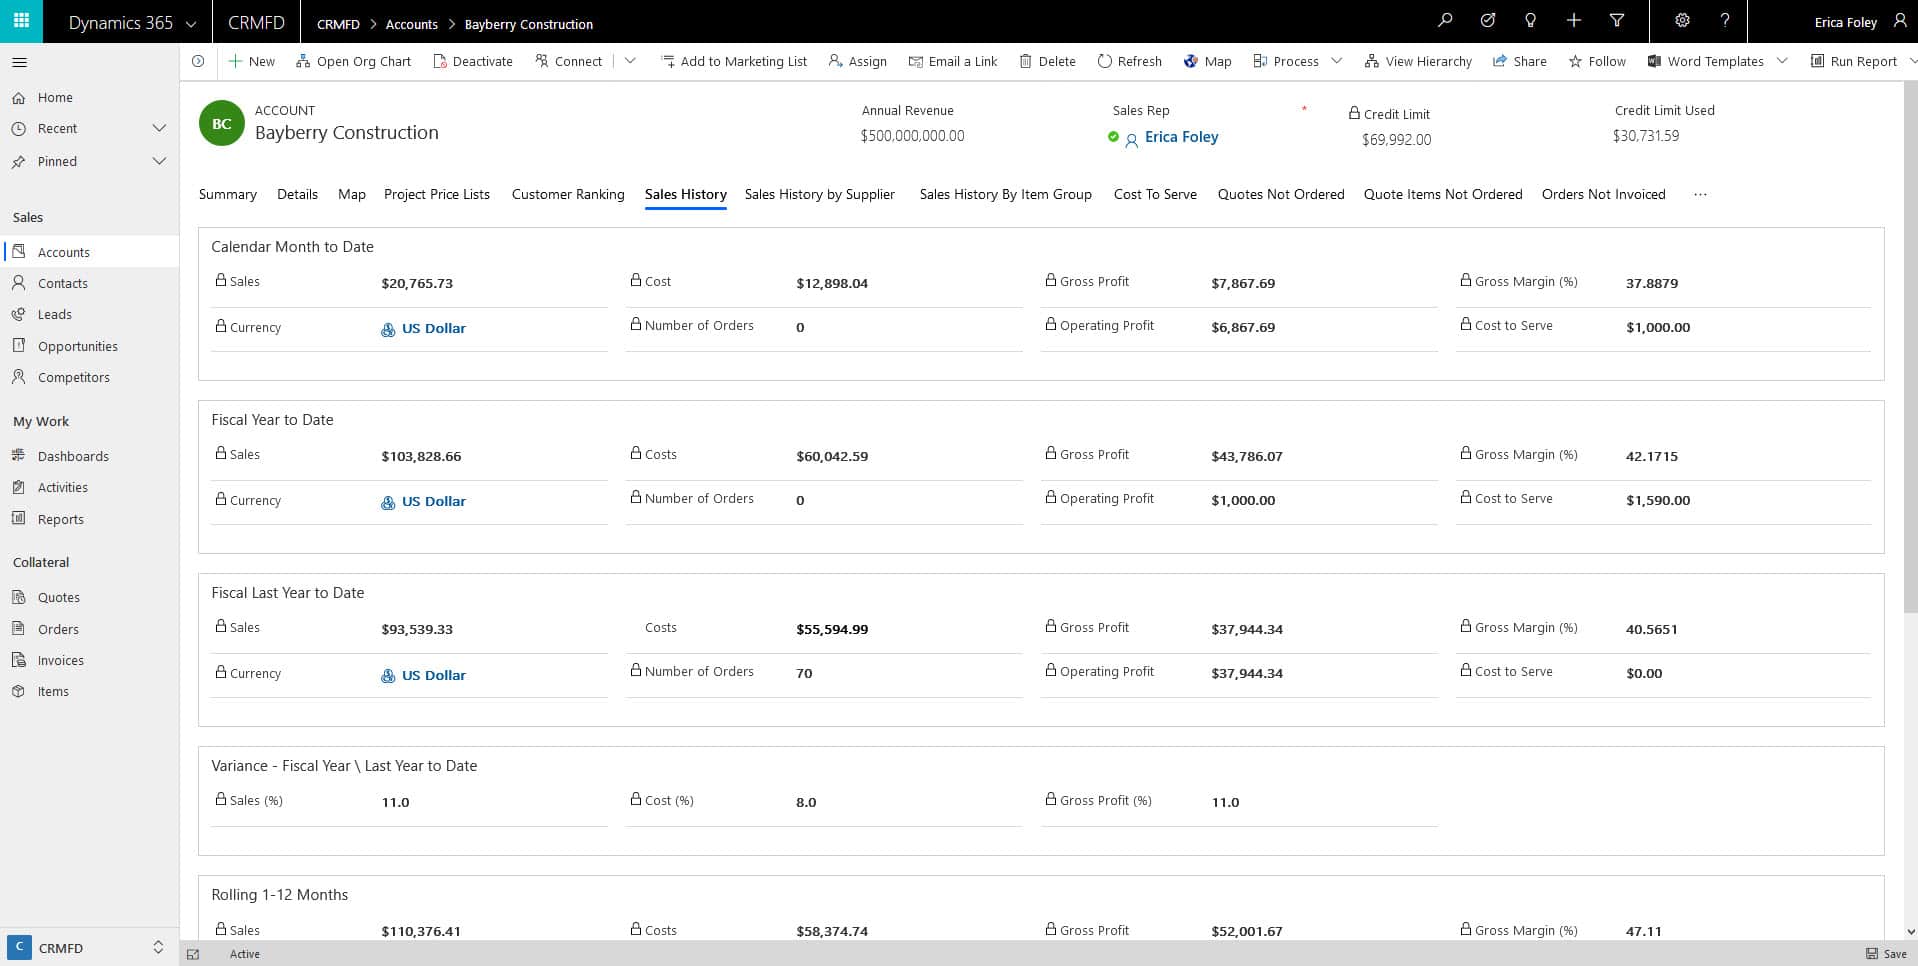The height and width of the screenshot is (966, 1918).
Task: Click the Assign command
Action: [858, 61]
